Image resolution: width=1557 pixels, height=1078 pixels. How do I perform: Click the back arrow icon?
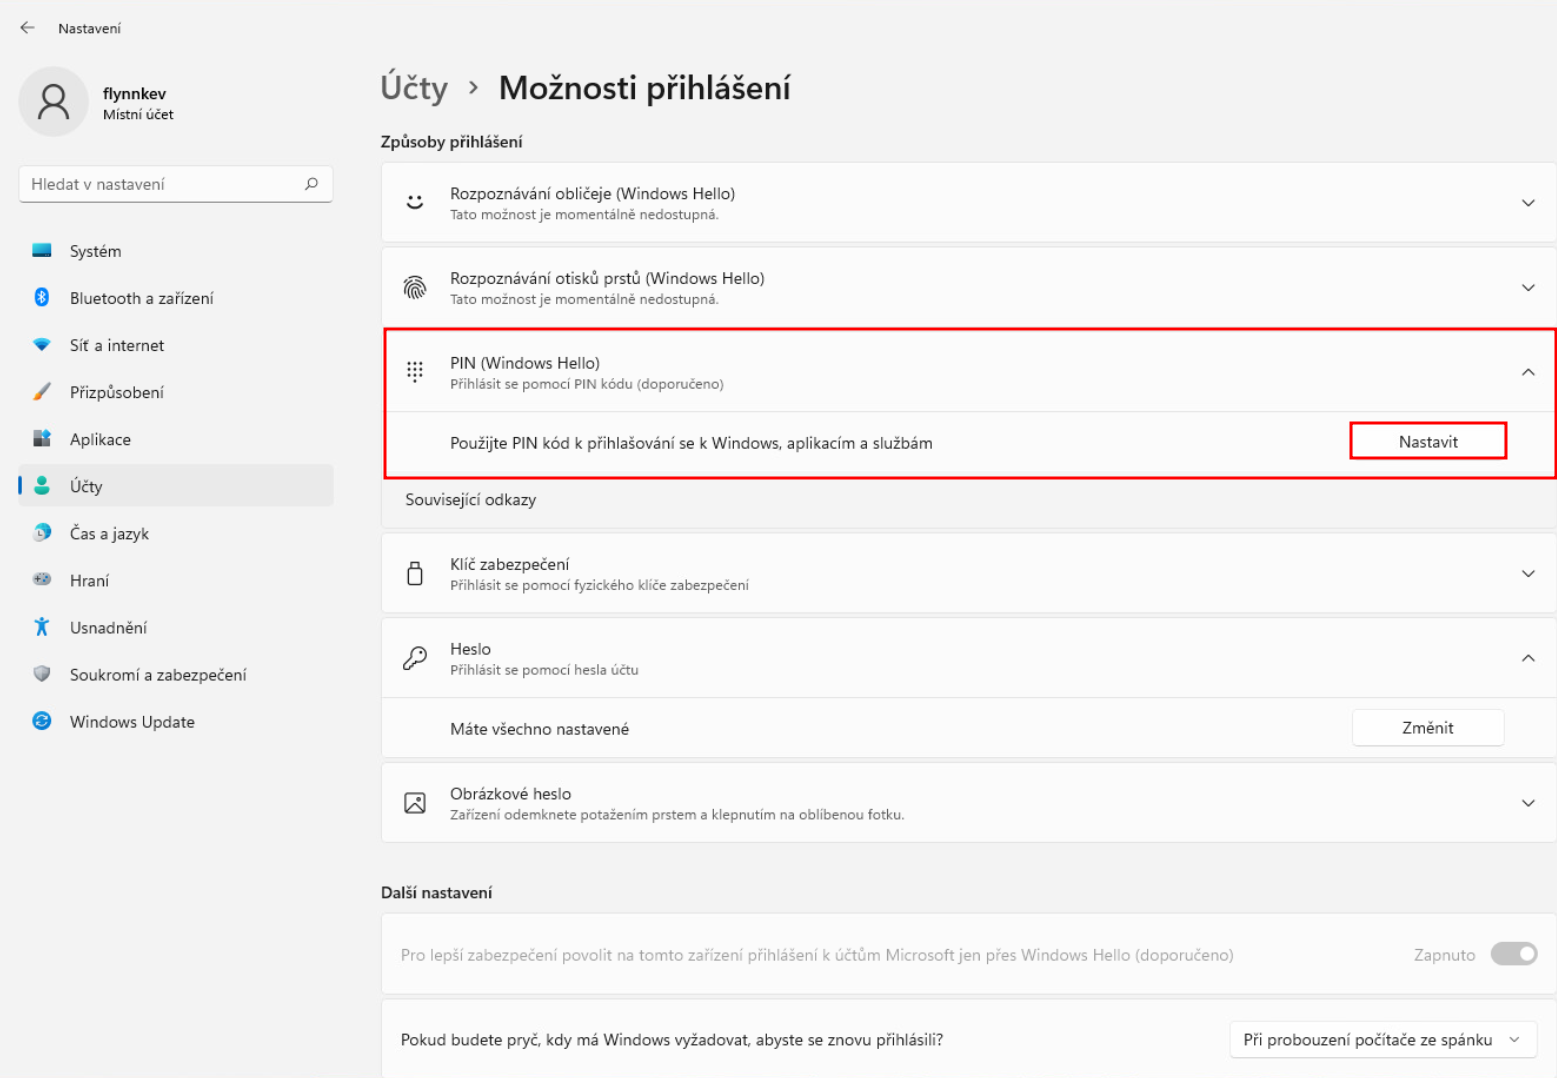coord(27,28)
